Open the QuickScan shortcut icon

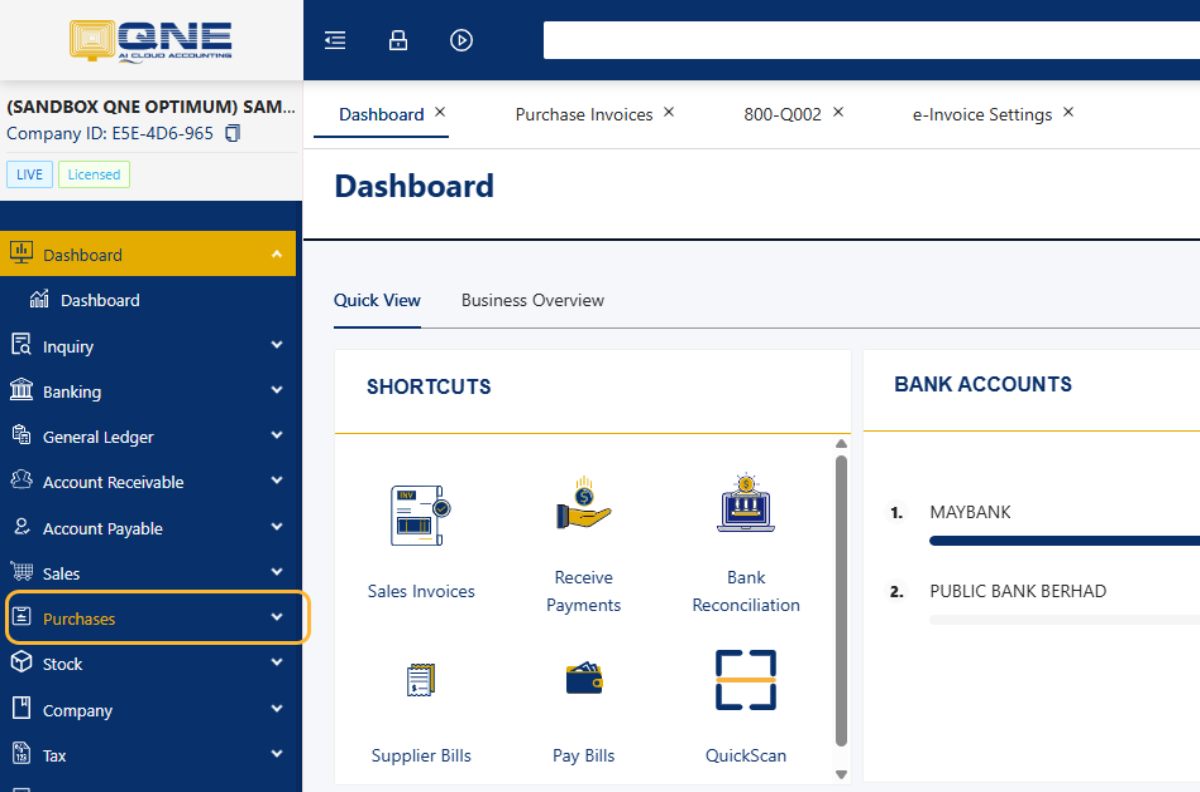point(746,680)
